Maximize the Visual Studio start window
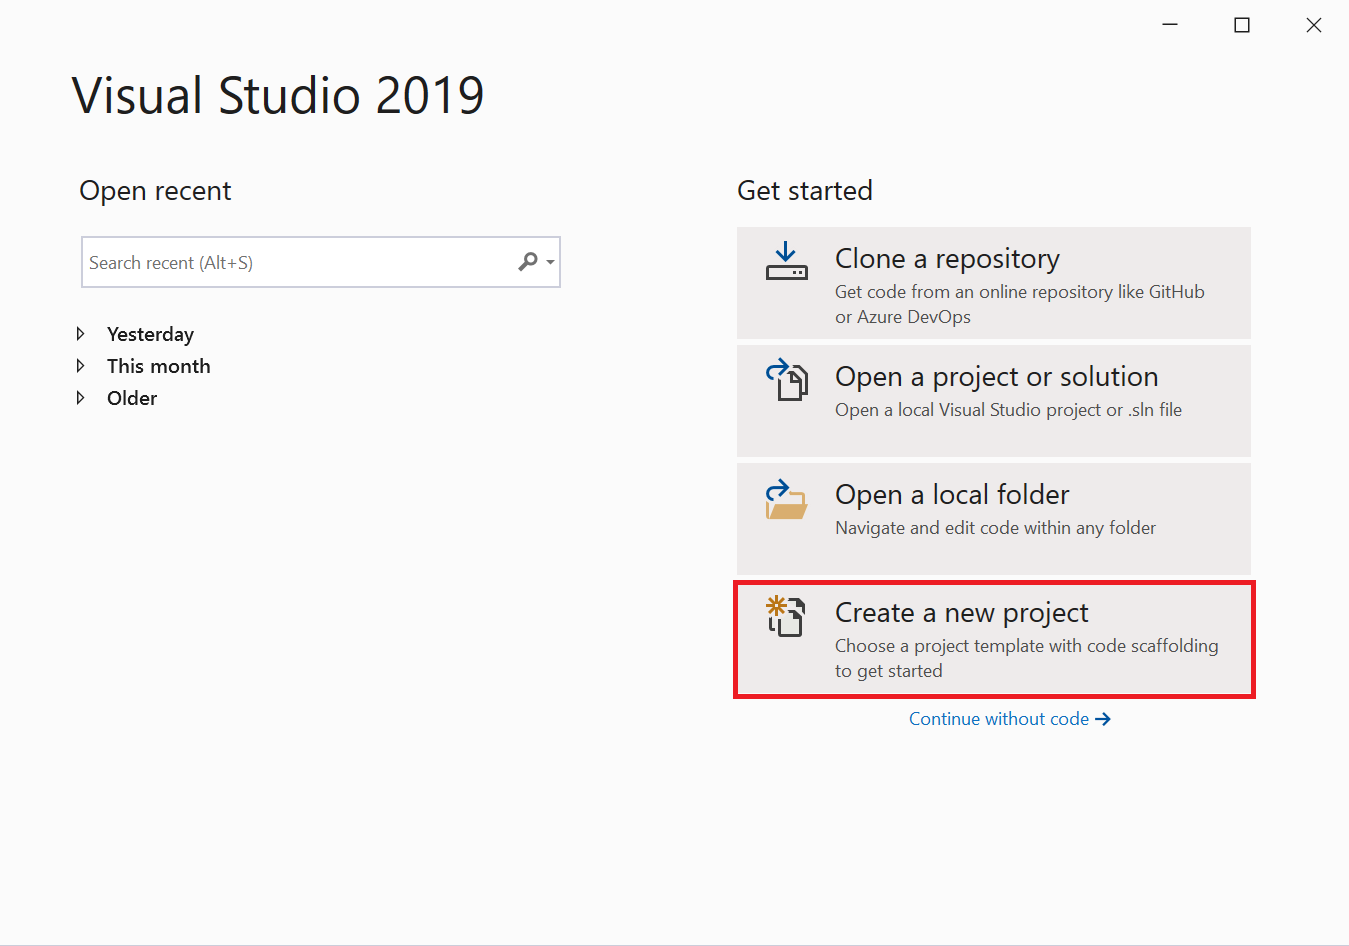The image size is (1349, 946). click(x=1242, y=25)
